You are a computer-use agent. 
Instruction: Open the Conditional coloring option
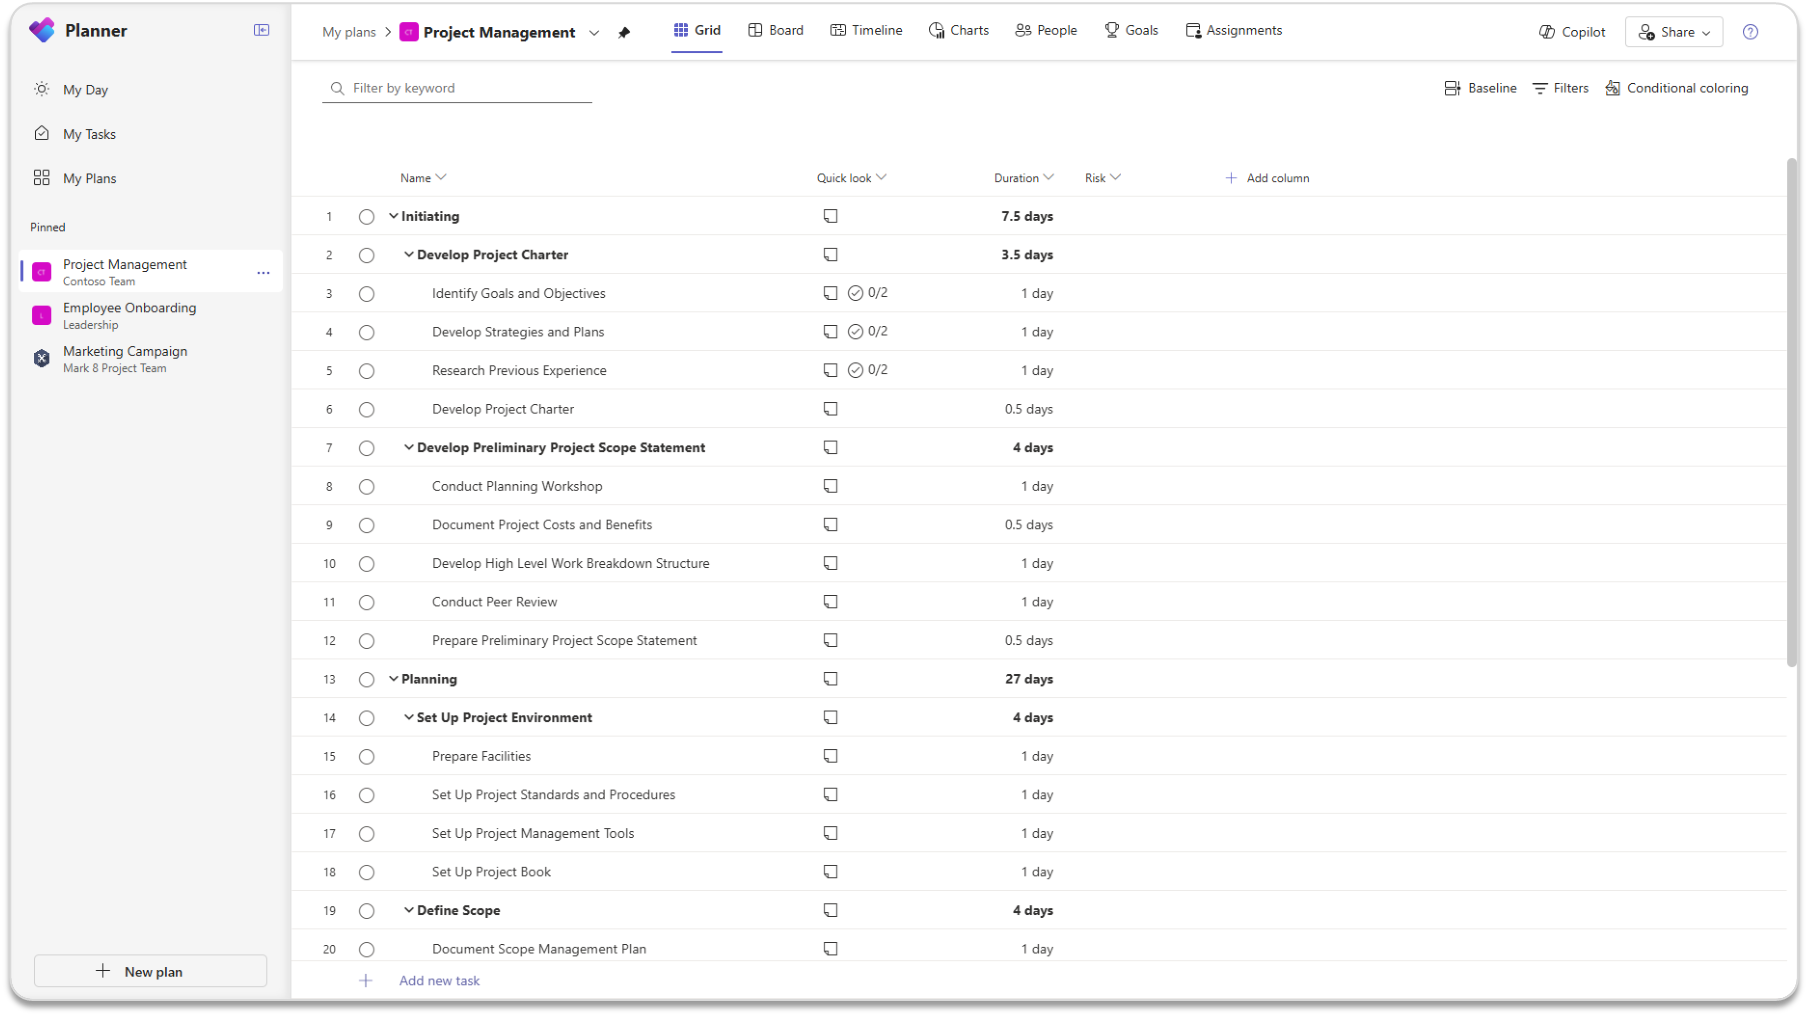(1676, 88)
